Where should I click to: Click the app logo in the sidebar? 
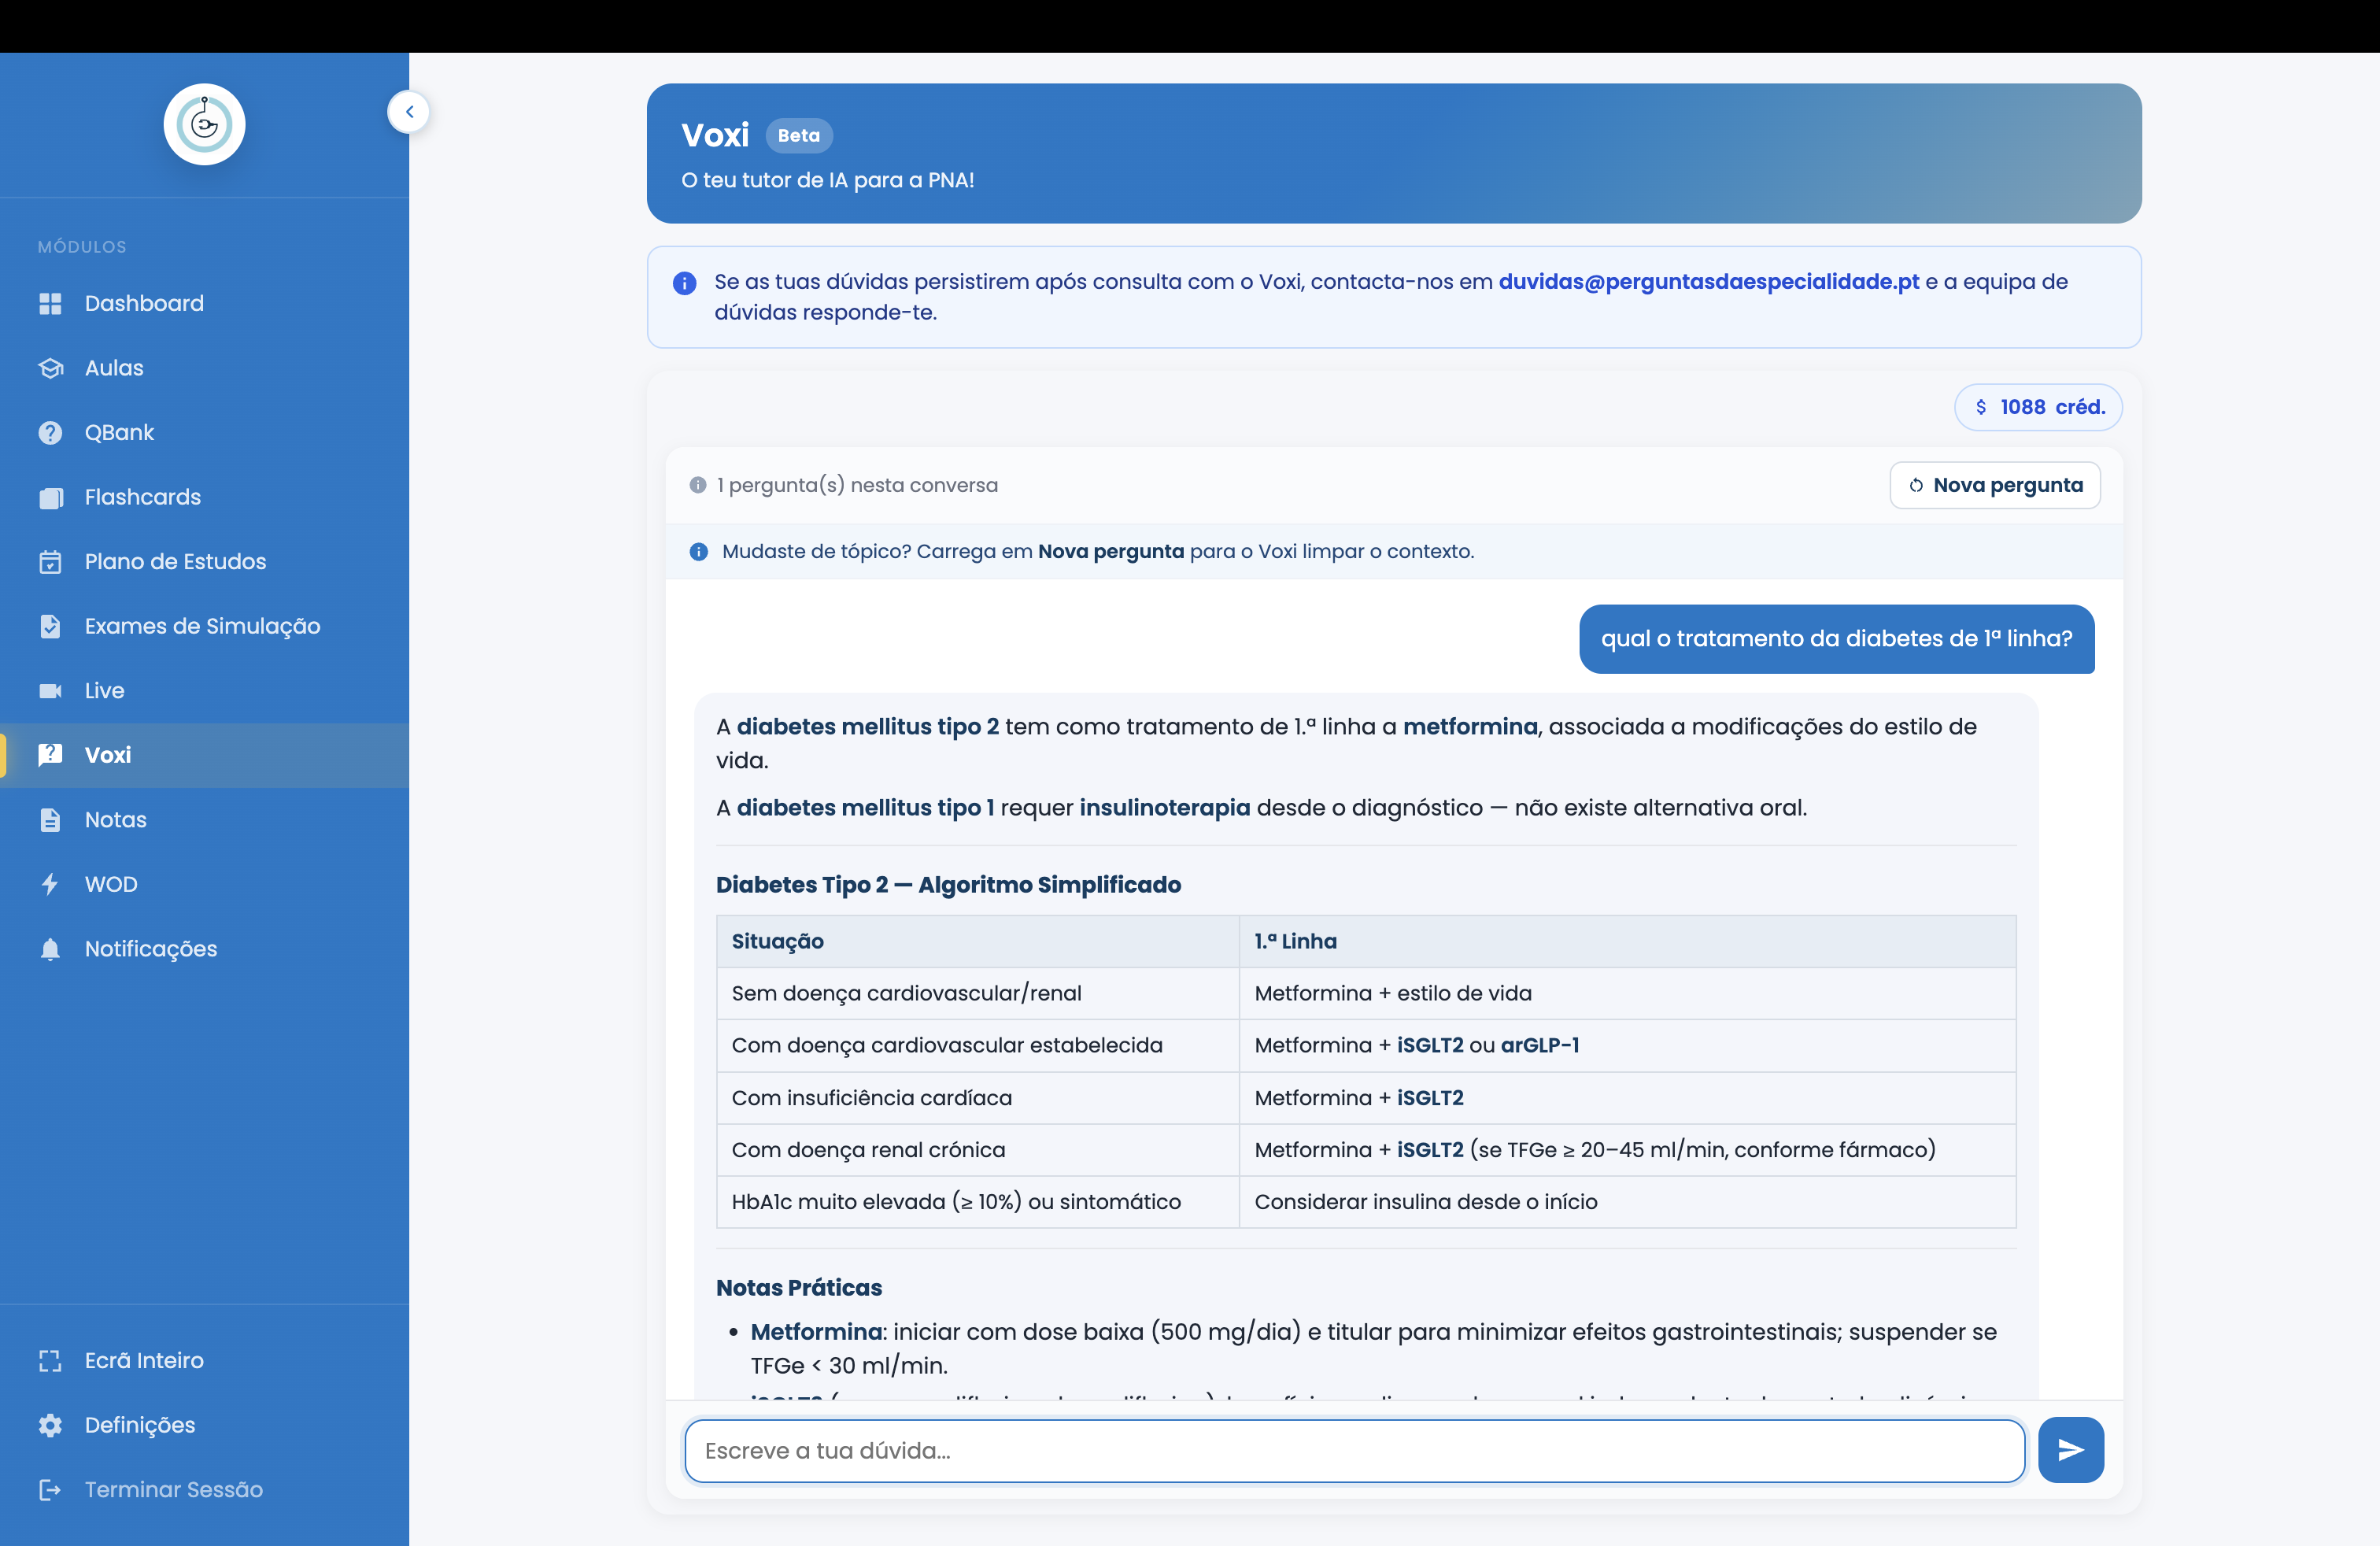204,124
